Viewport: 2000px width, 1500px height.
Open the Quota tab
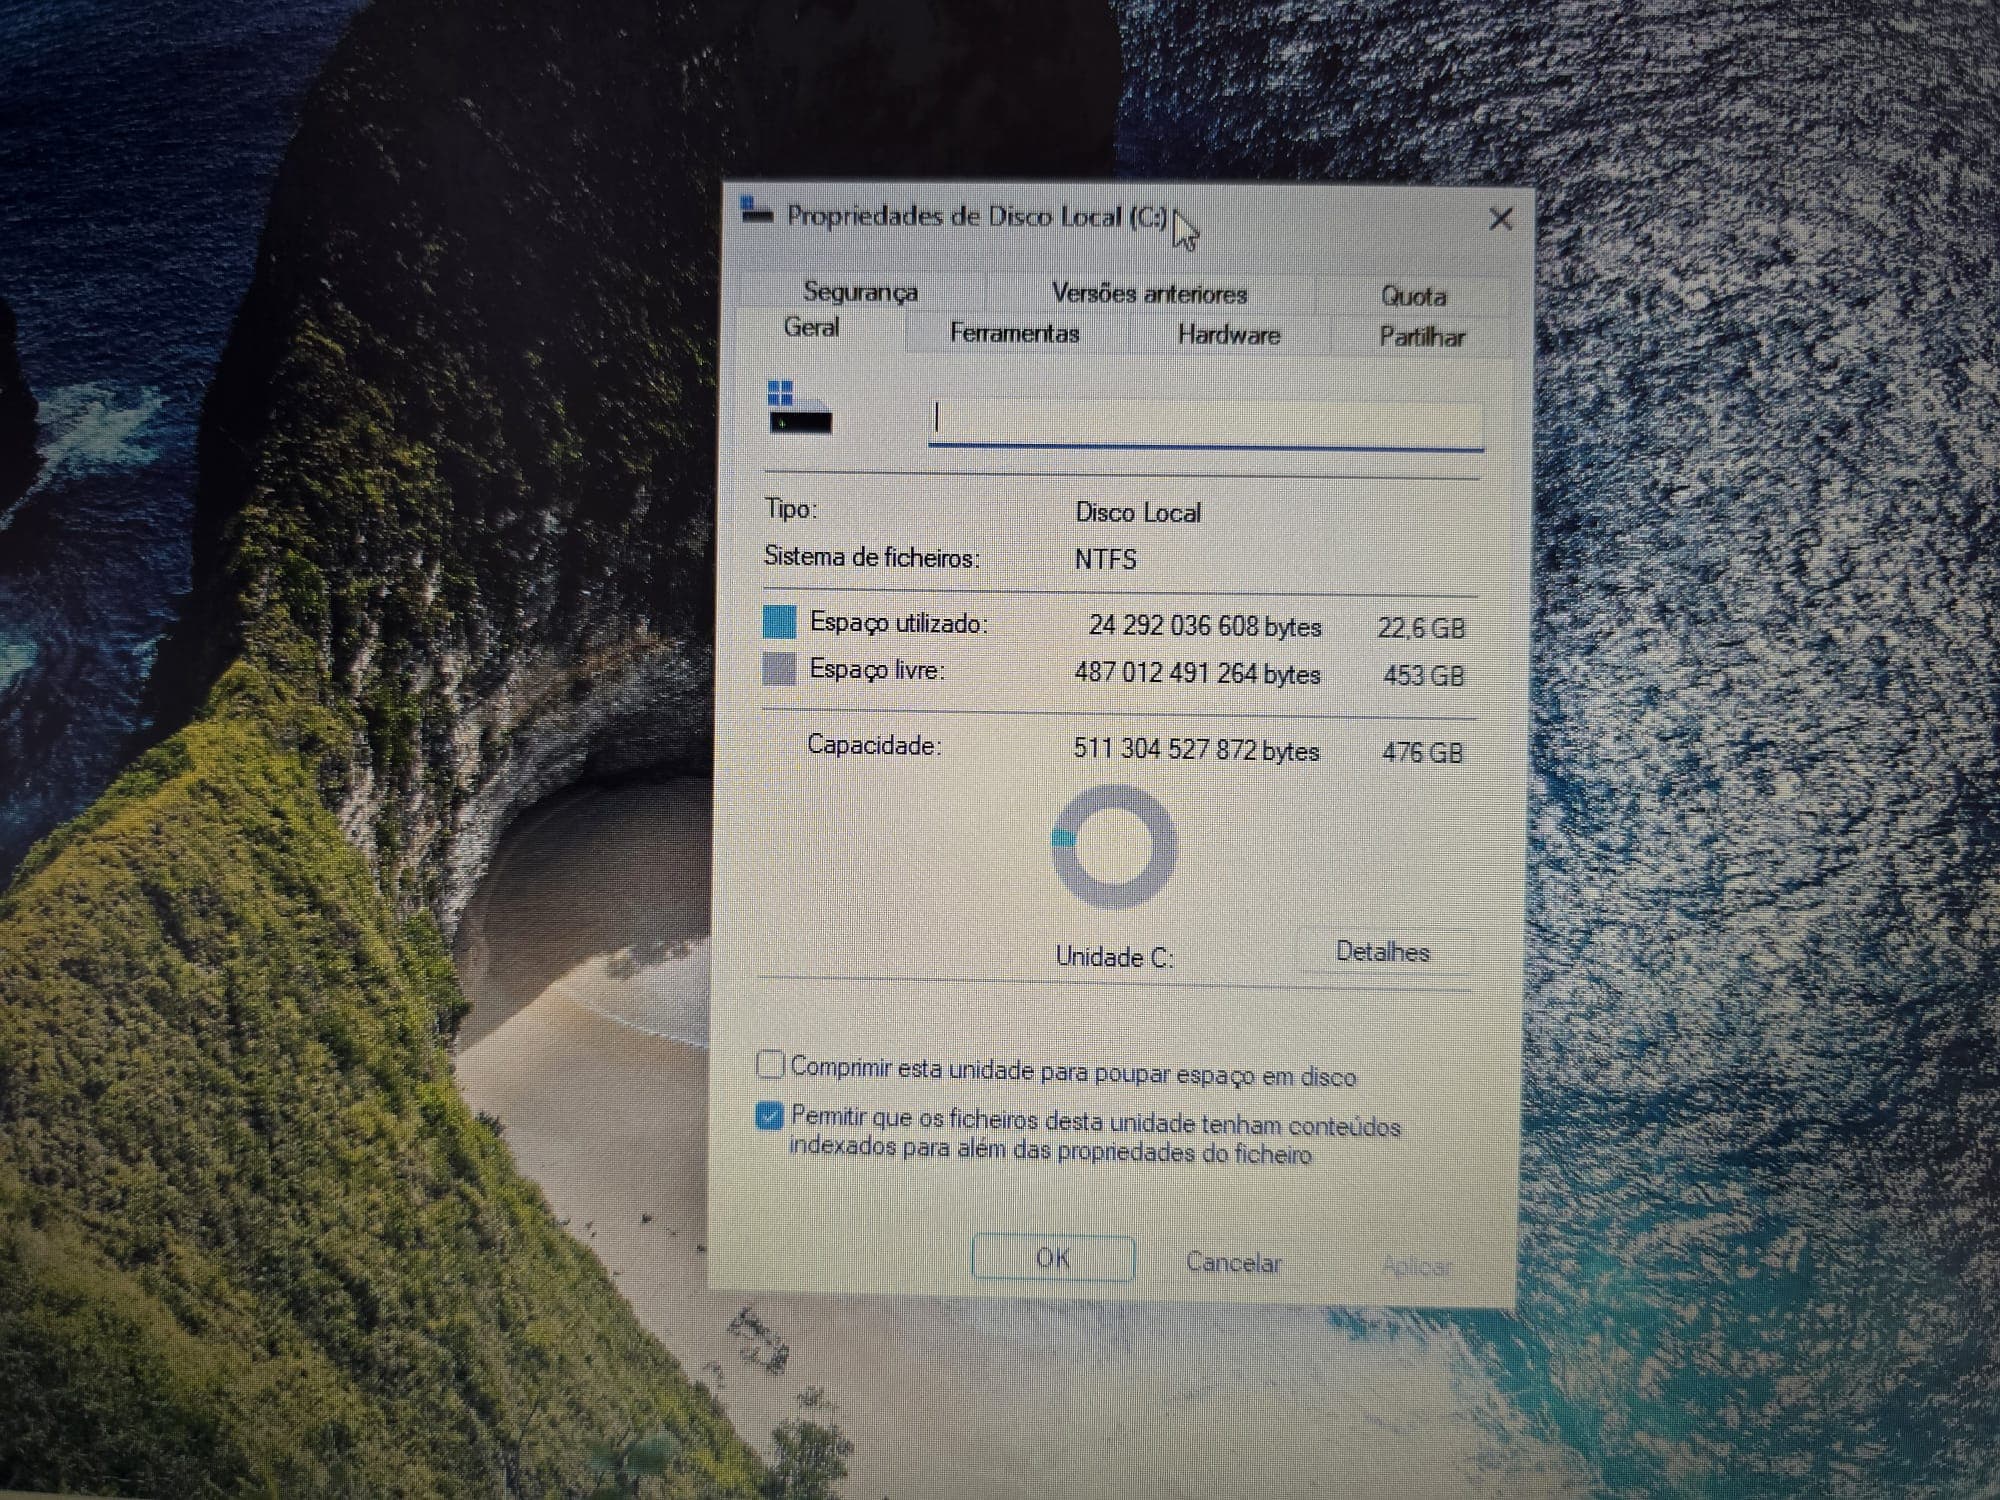click(x=1412, y=296)
